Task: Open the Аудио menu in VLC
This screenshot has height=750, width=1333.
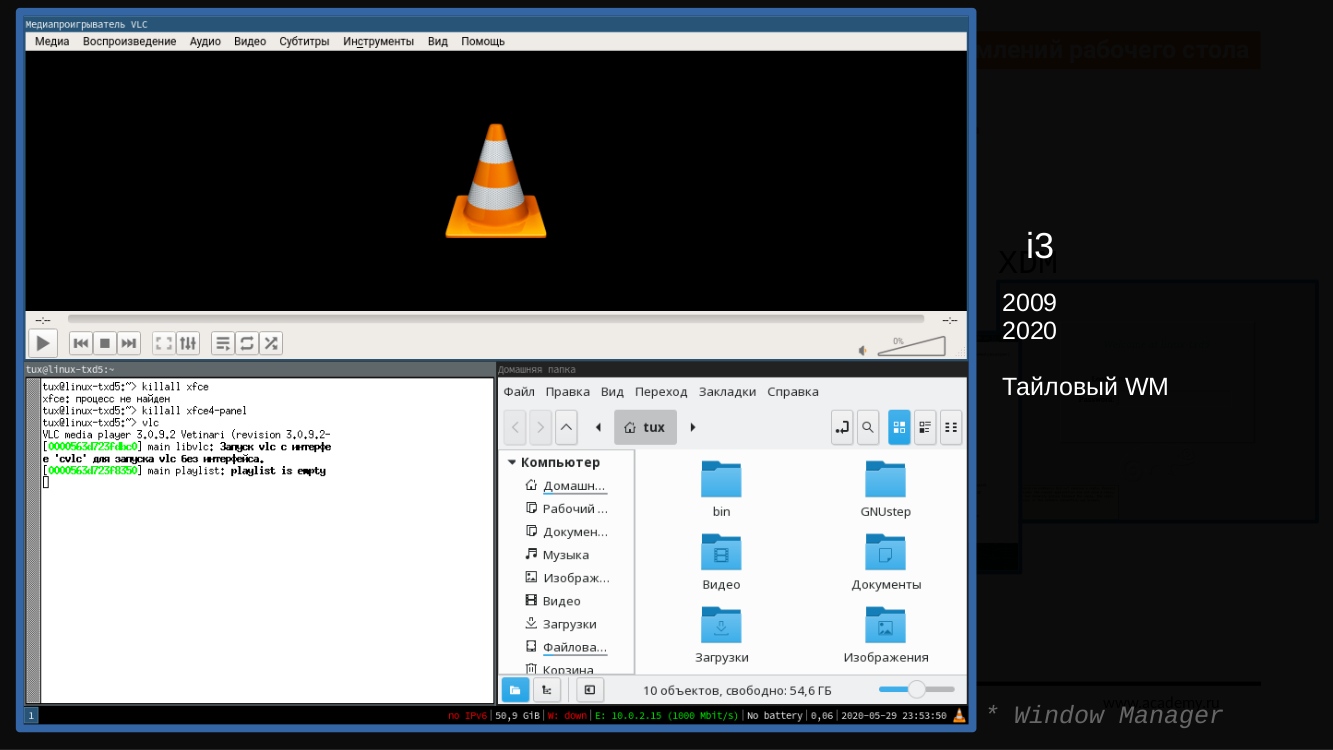Action: pos(205,41)
